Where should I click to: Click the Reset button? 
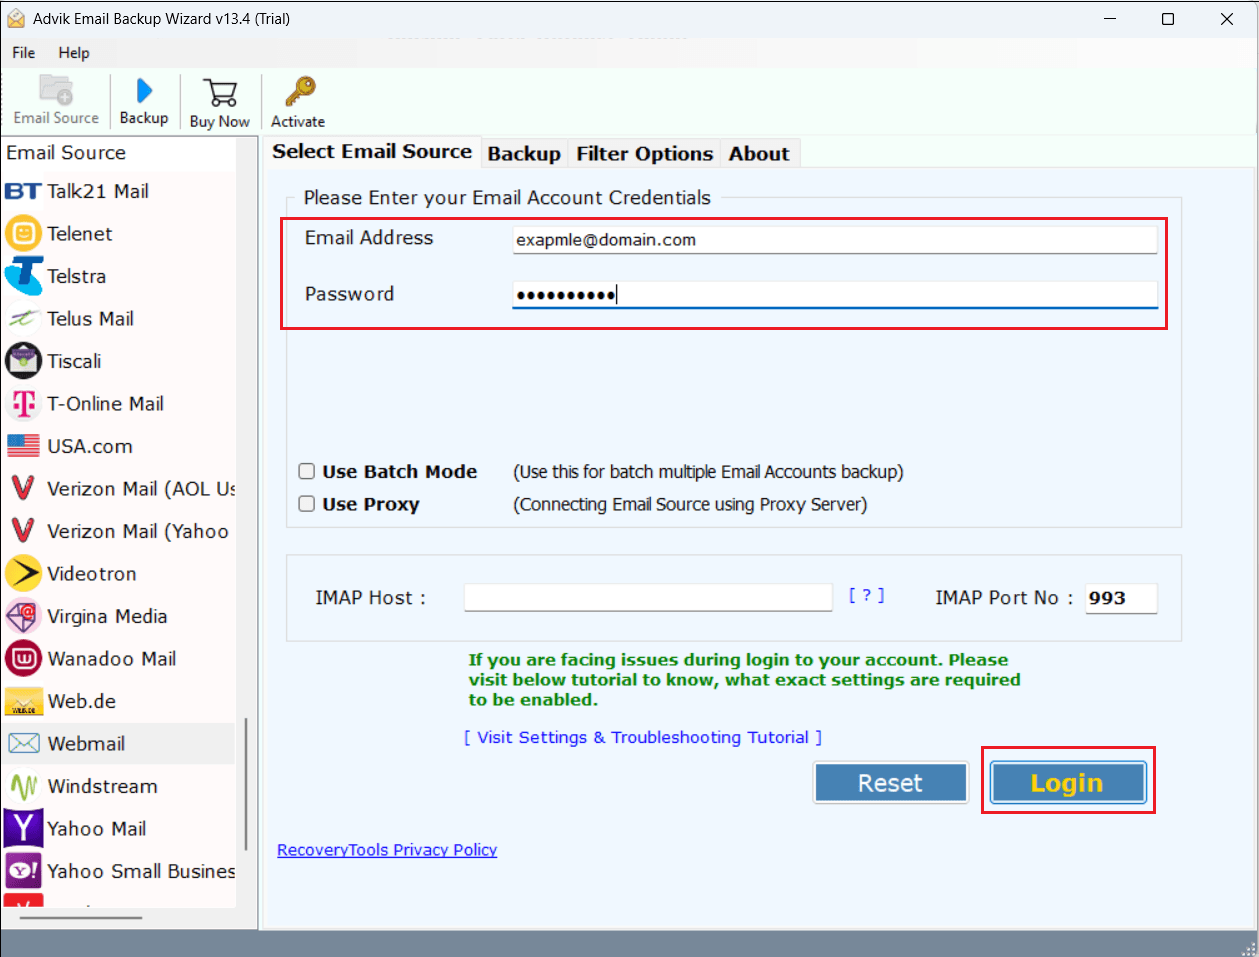[891, 783]
